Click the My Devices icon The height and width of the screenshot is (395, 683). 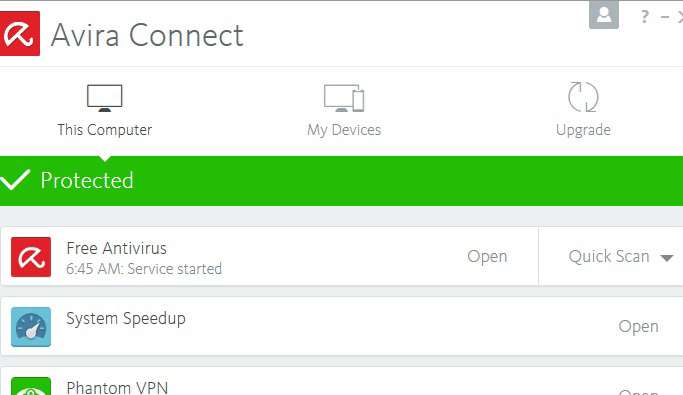point(344,98)
